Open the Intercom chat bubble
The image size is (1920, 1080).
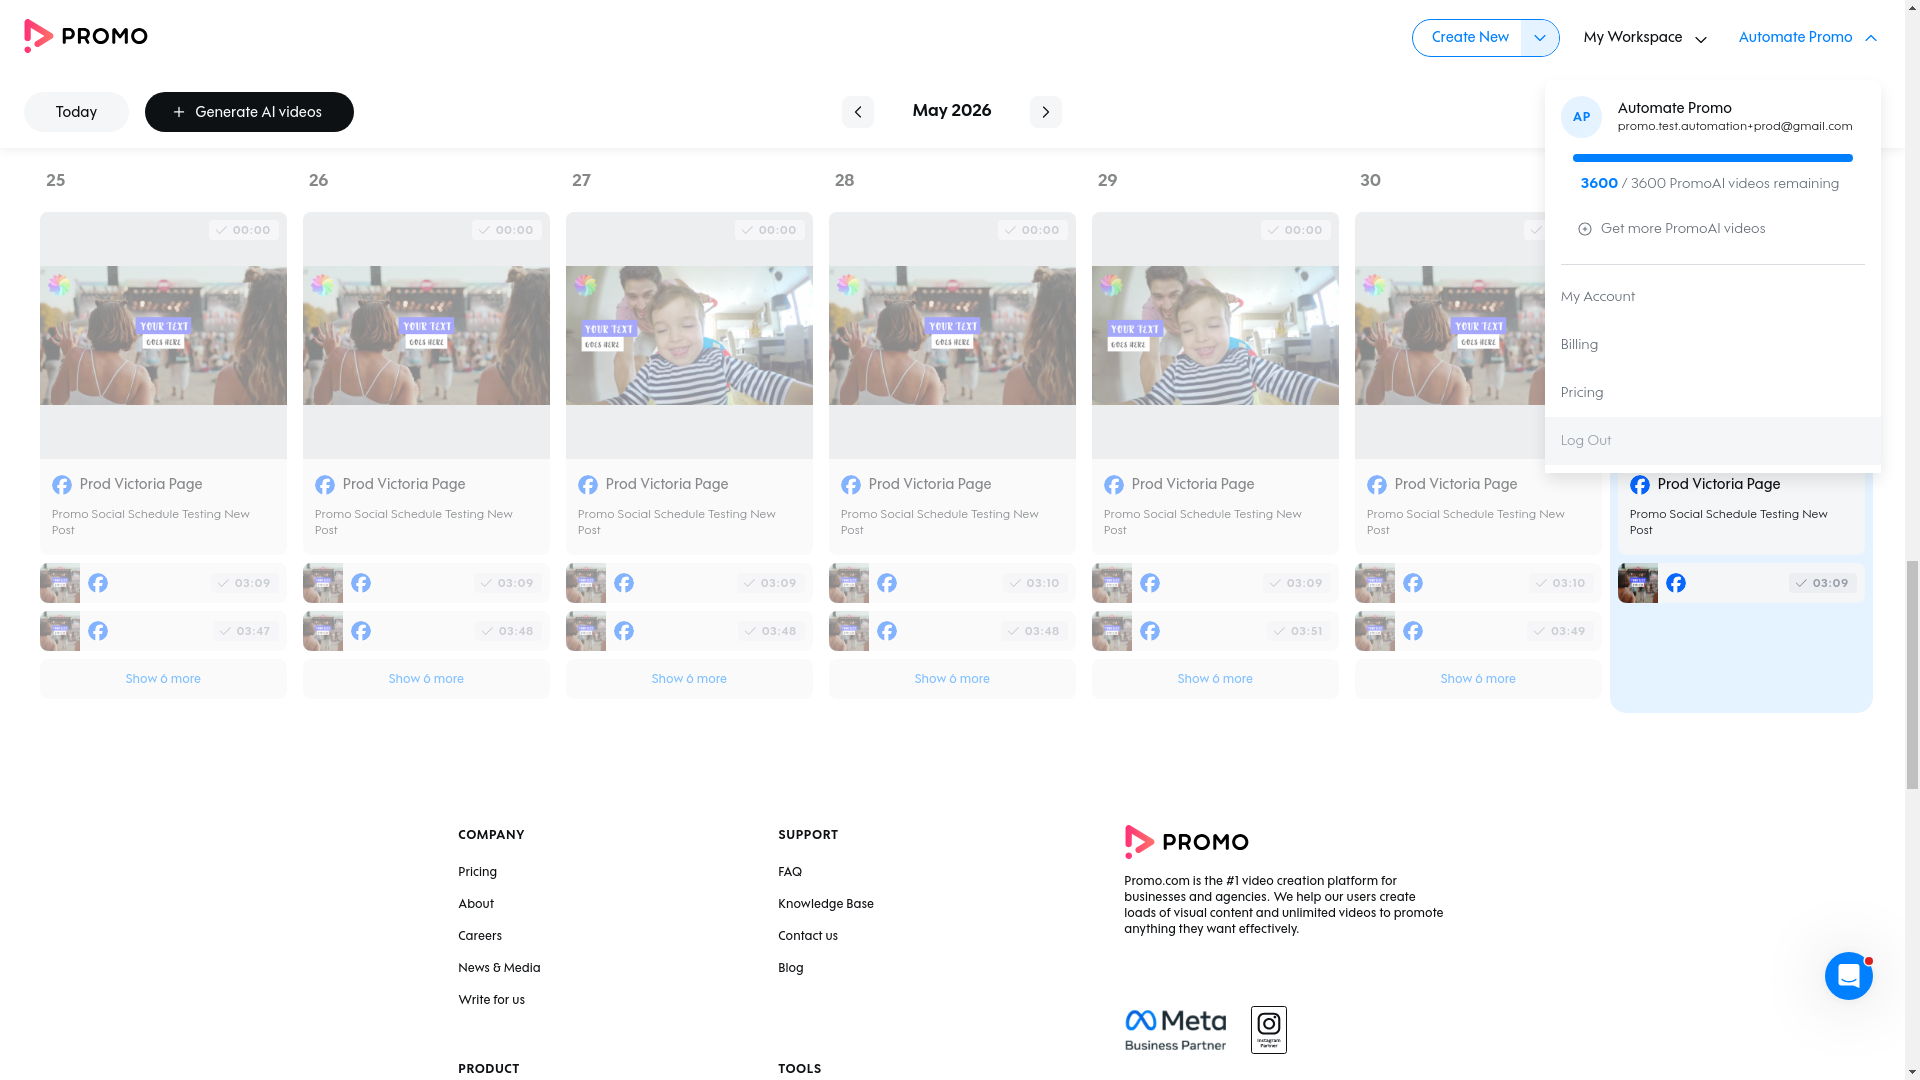pyautogui.click(x=1848, y=976)
